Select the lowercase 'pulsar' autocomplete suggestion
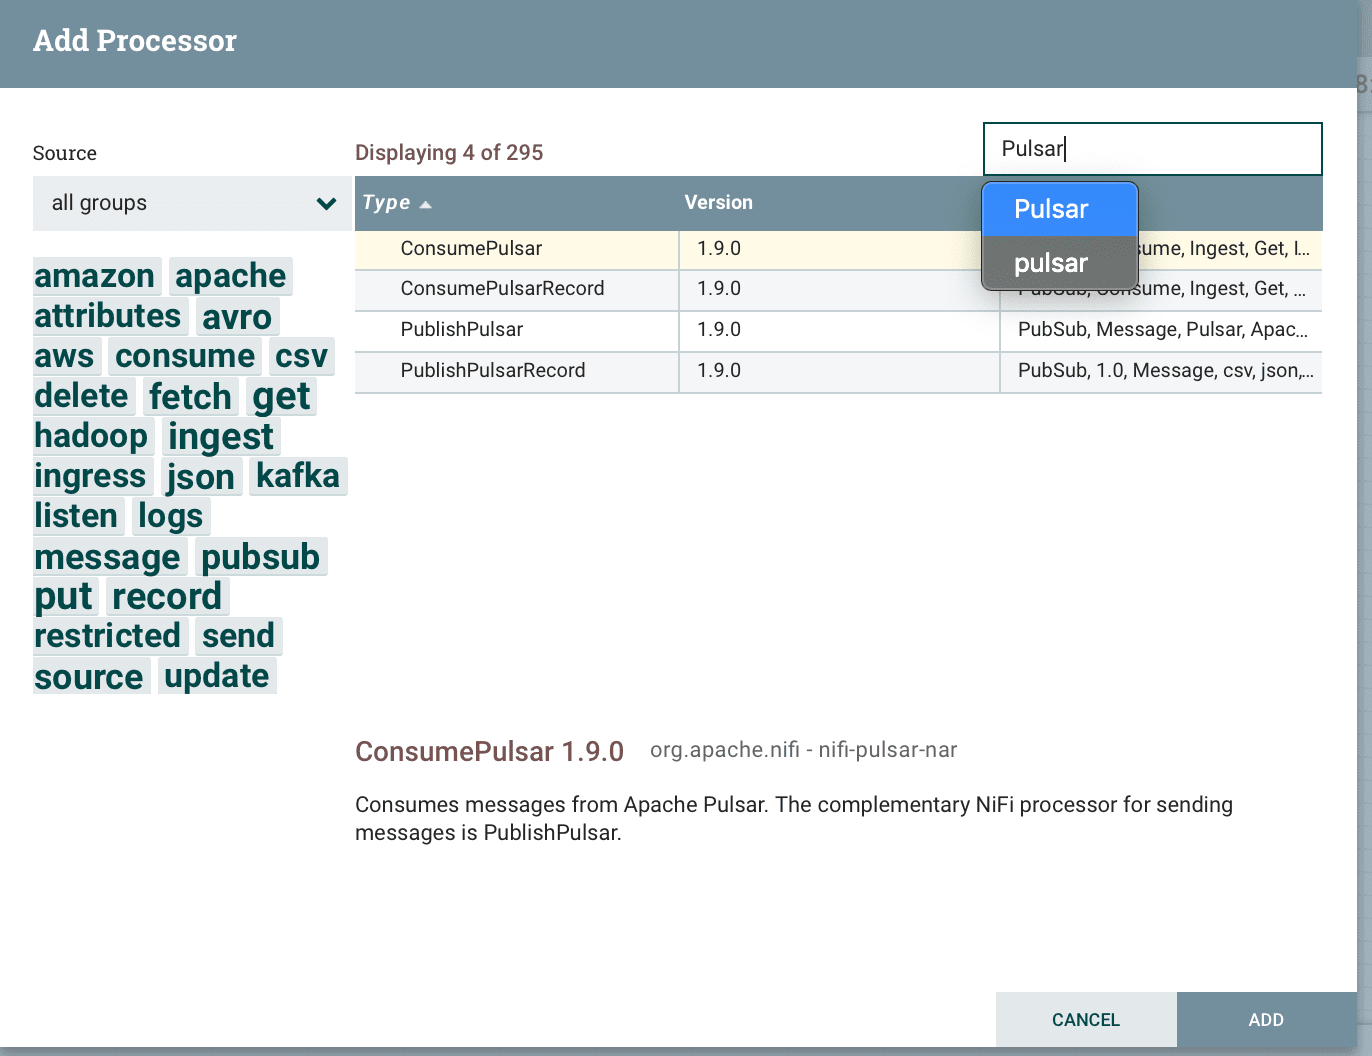1372x1056 pixels. coord(1059,263)
